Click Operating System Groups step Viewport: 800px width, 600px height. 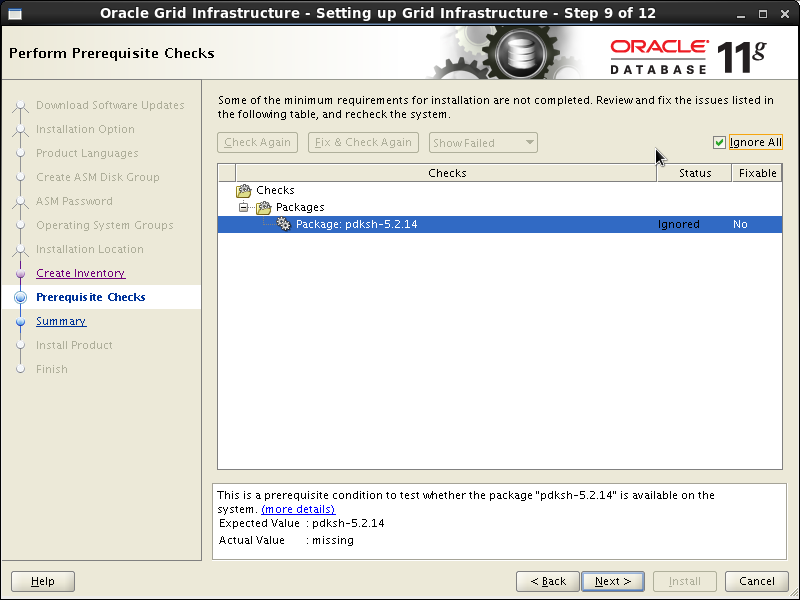[x=105, y=225]
